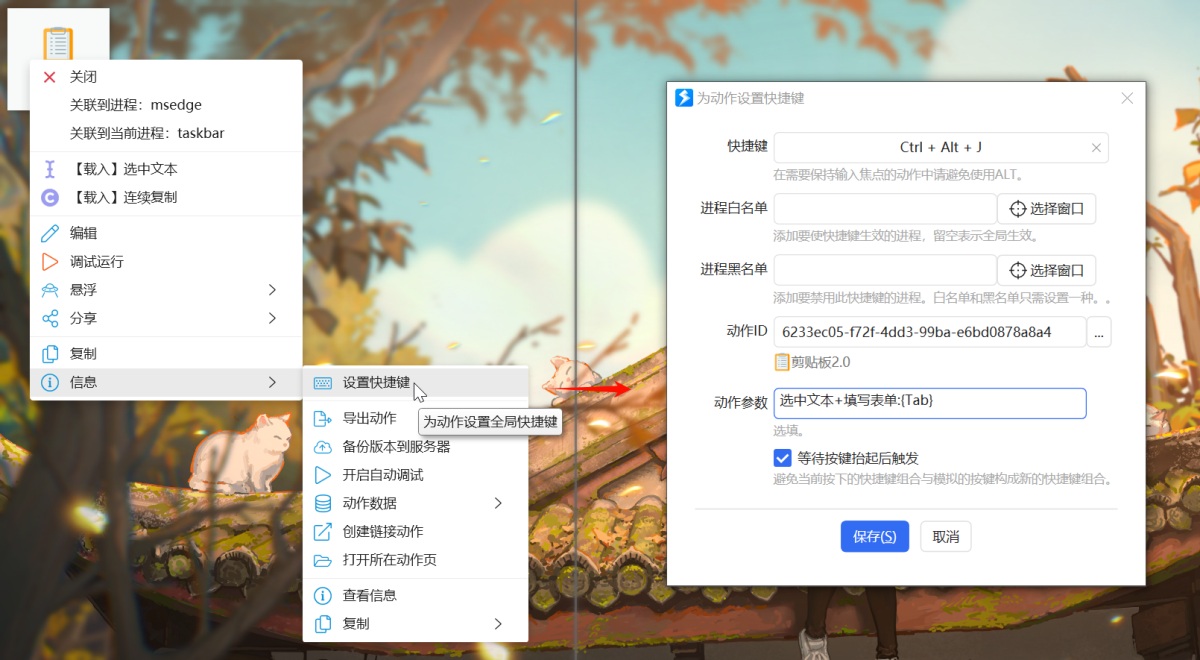1200x660 pixels.
Task: Click the info circle icon beside 信息
Action: [49, 382]
